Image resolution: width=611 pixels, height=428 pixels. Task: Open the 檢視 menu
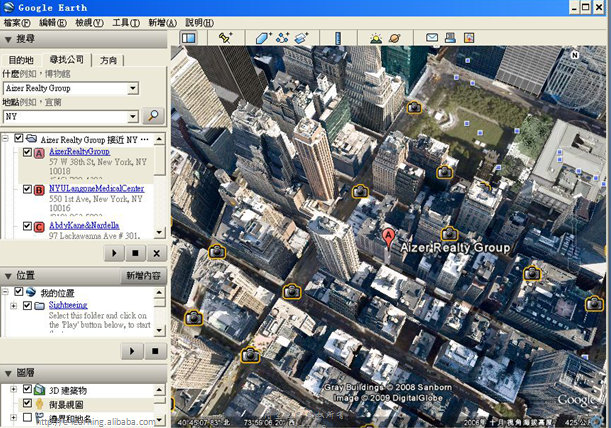(x=90, y=23)
